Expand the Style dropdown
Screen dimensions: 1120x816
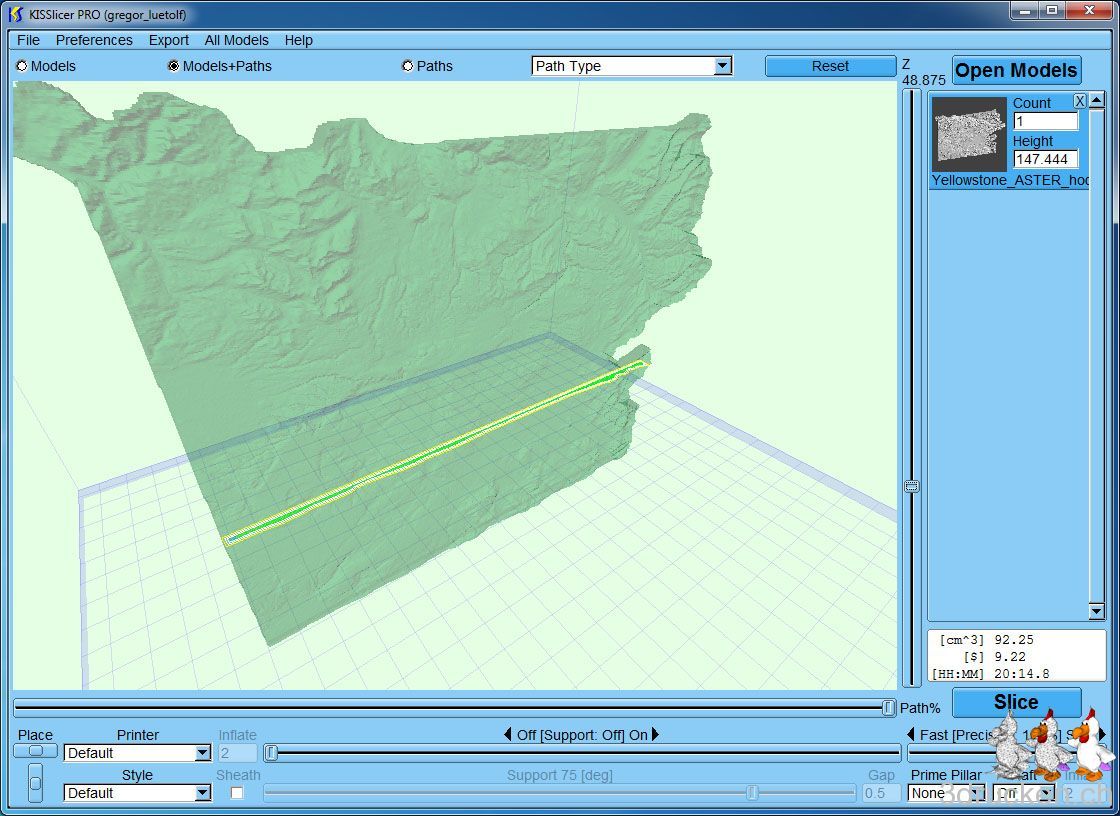point(202,793)
